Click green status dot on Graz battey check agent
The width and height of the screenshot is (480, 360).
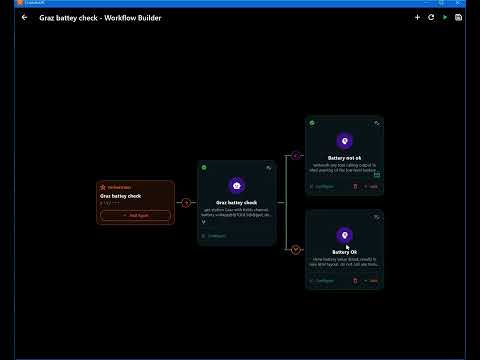(x=204, y=167)
